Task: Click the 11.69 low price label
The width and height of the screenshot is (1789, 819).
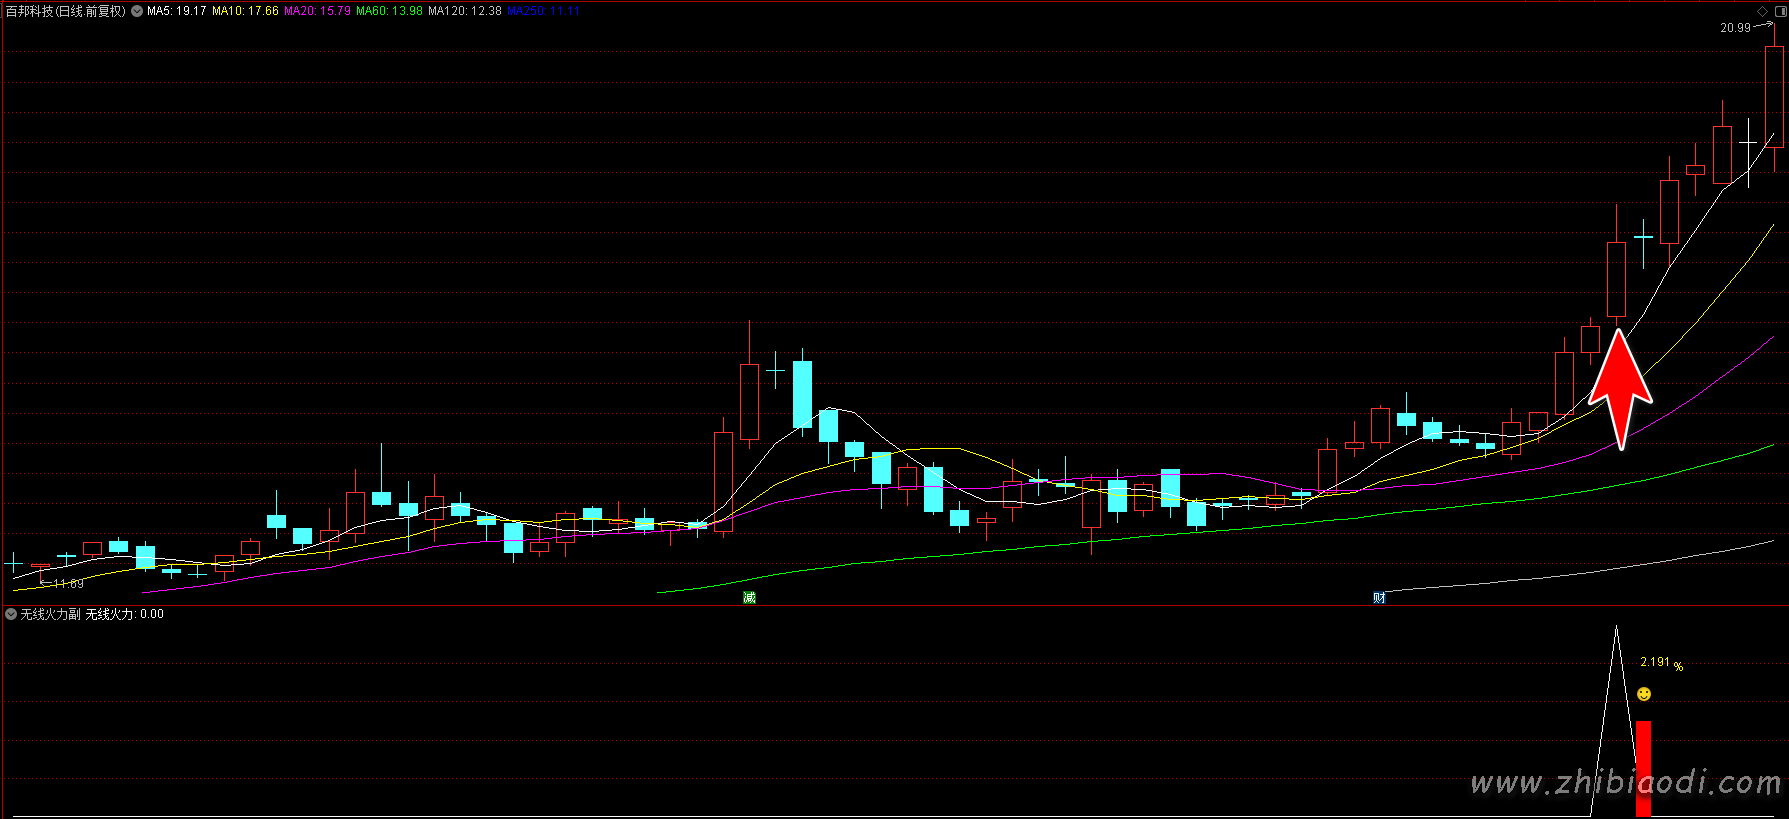Action: tap(68, 583)
